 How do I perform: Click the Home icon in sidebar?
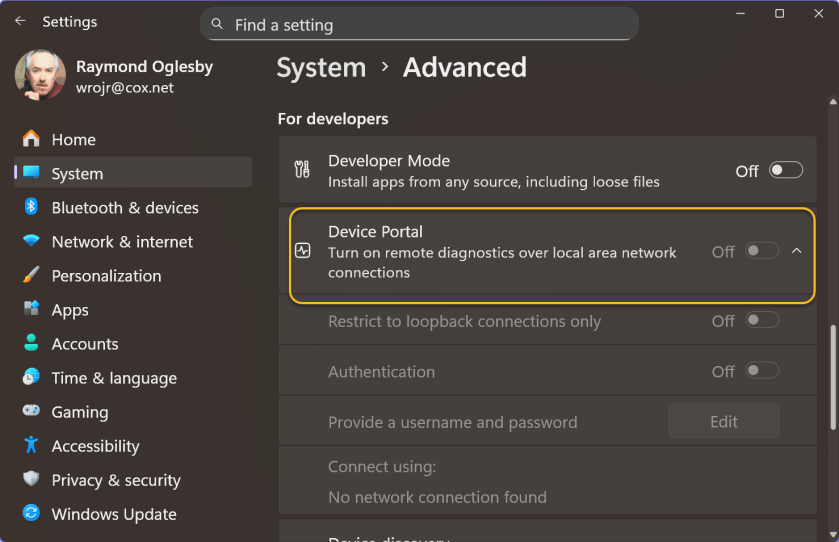pyautogui.click(x=31, y=139)
